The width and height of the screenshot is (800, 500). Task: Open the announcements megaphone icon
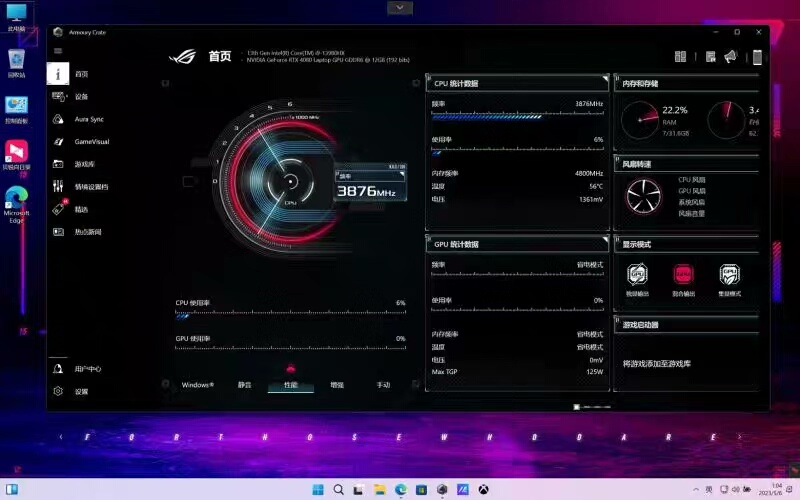(731, 57)
